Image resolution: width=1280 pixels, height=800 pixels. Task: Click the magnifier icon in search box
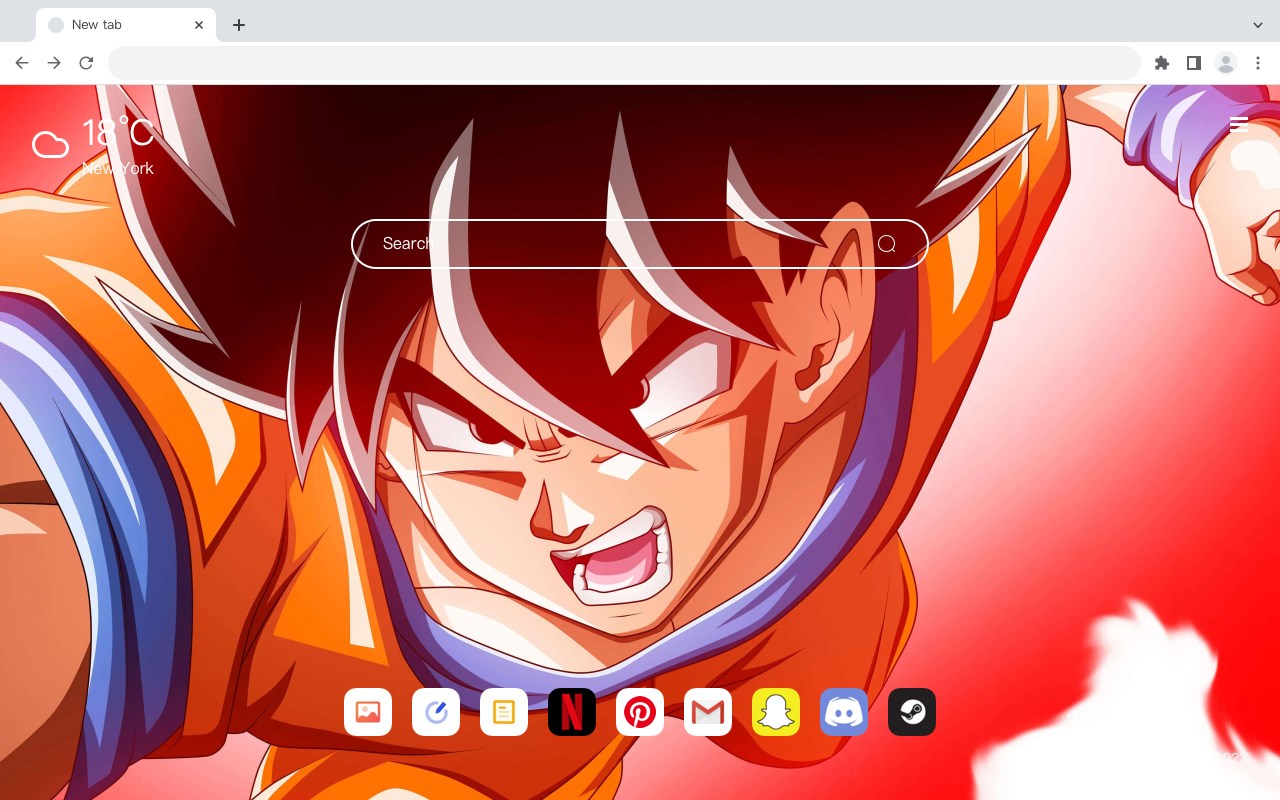[x=887, y=244]
